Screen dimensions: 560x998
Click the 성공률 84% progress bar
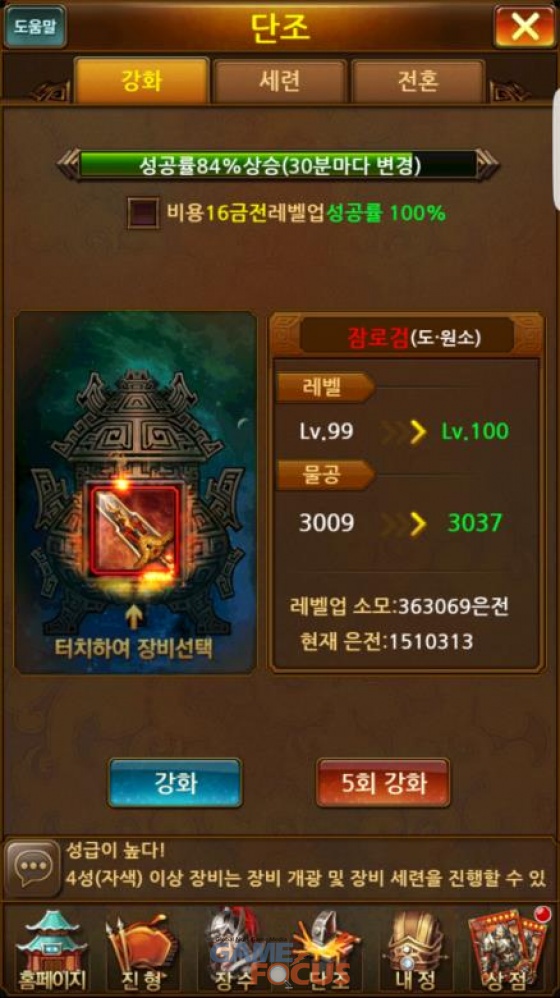coord(278,165)
